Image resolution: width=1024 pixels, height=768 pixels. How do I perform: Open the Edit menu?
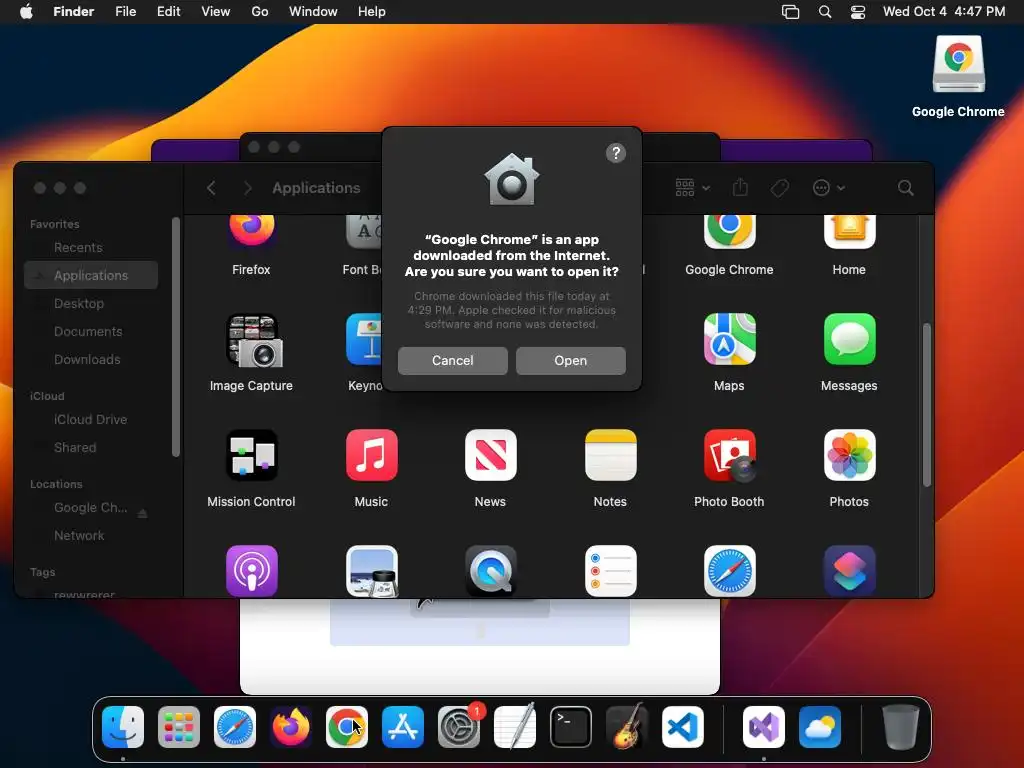tap(168, 12)
